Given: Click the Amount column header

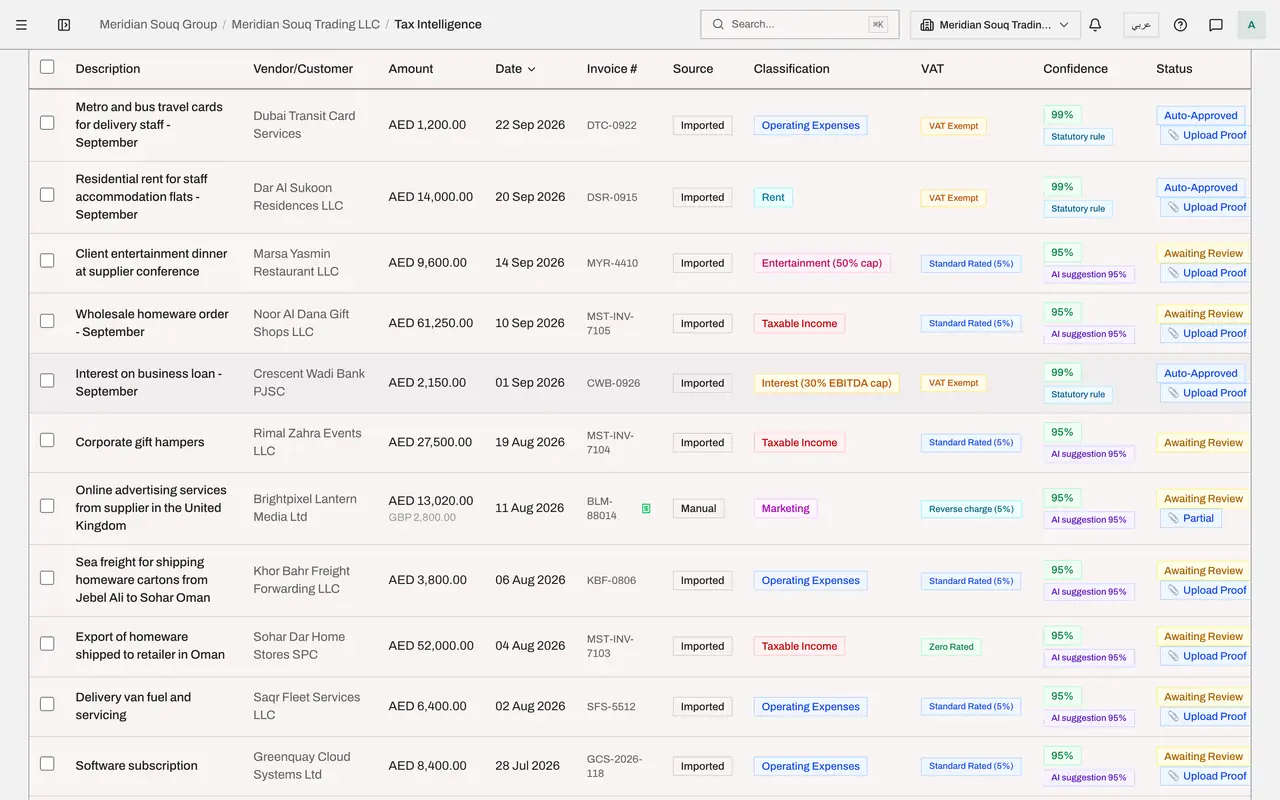Looking at the screenshot, I should [411, 69].
